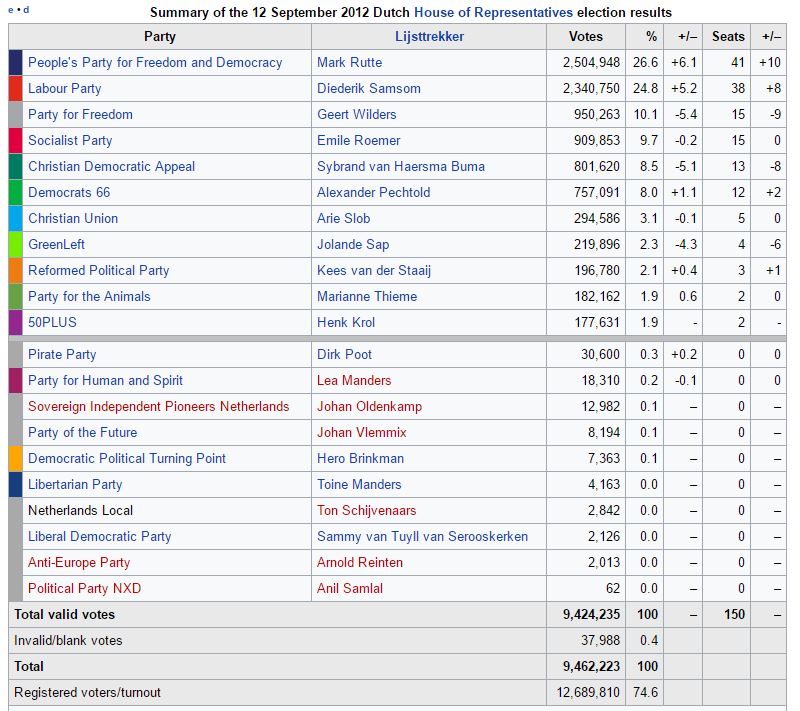
Task: Open the Liberal Democratic Party link
Action: tap(99, 537)
